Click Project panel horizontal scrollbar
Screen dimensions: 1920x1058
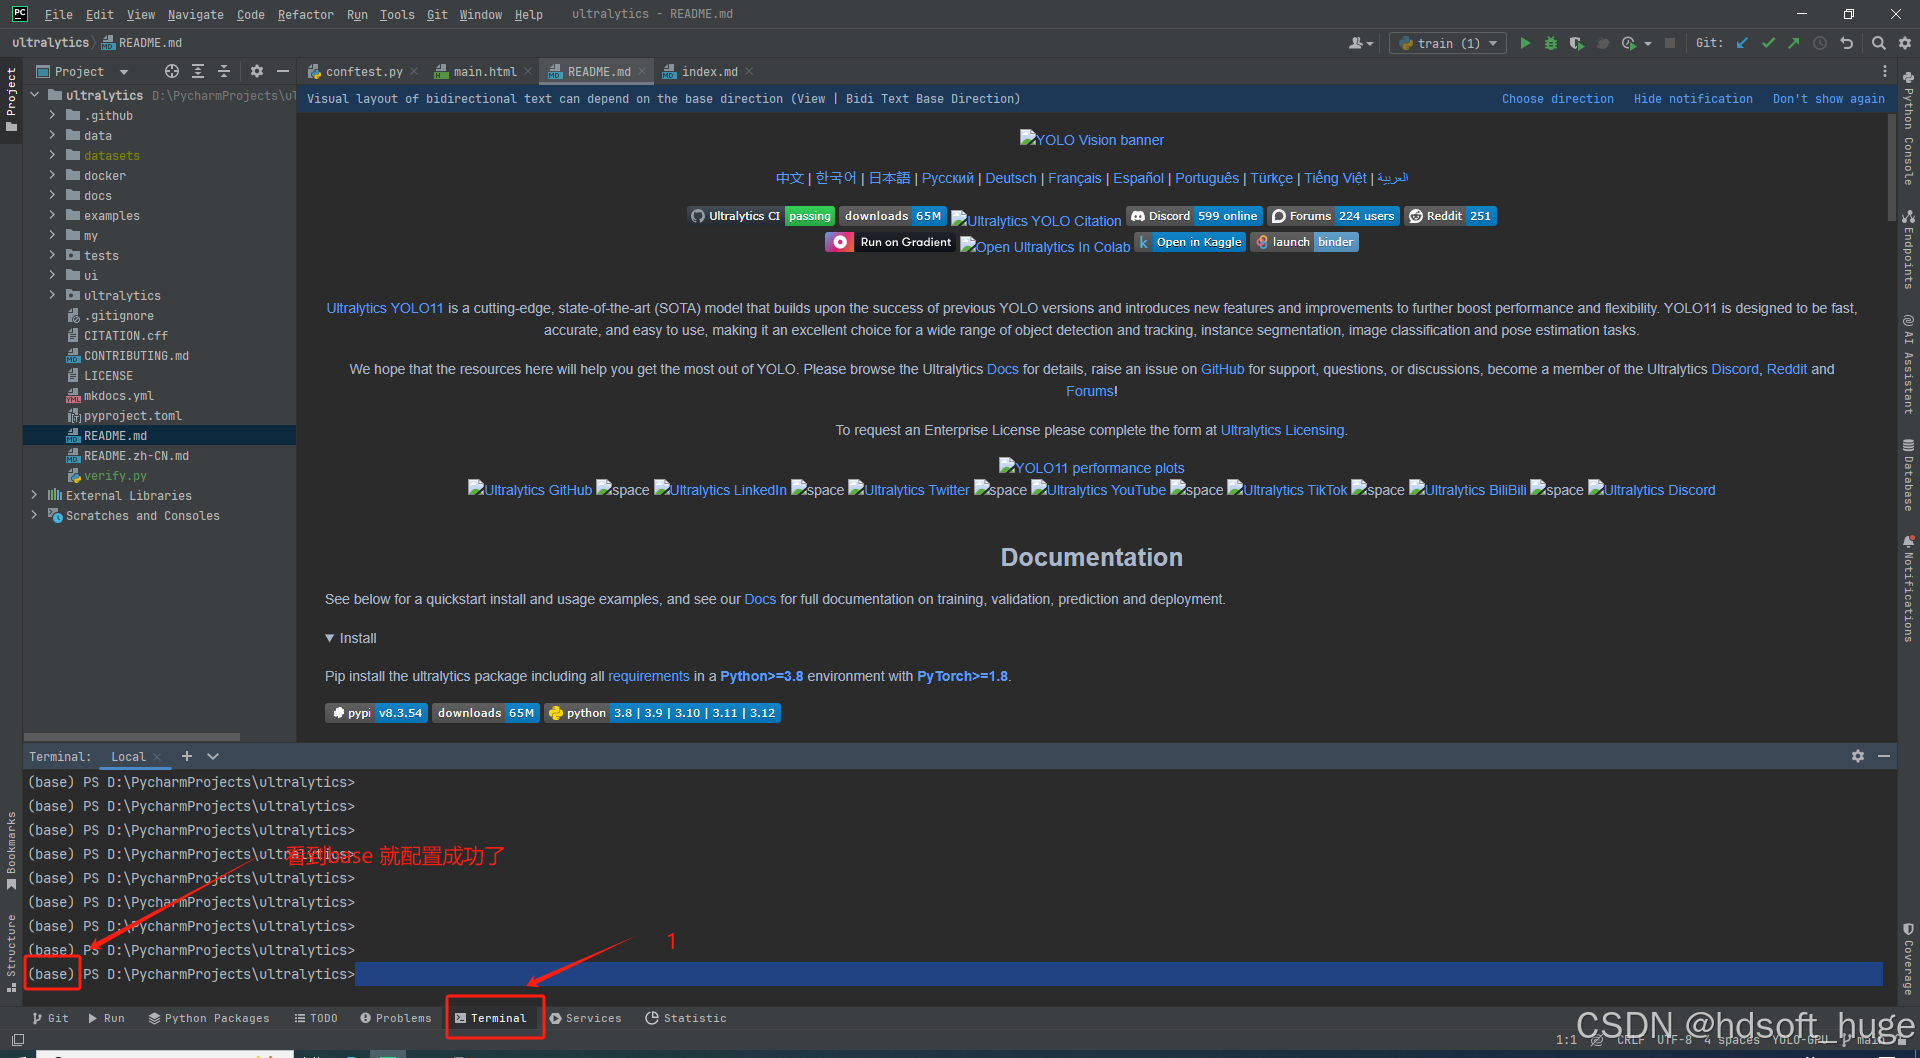pos(131,736)
